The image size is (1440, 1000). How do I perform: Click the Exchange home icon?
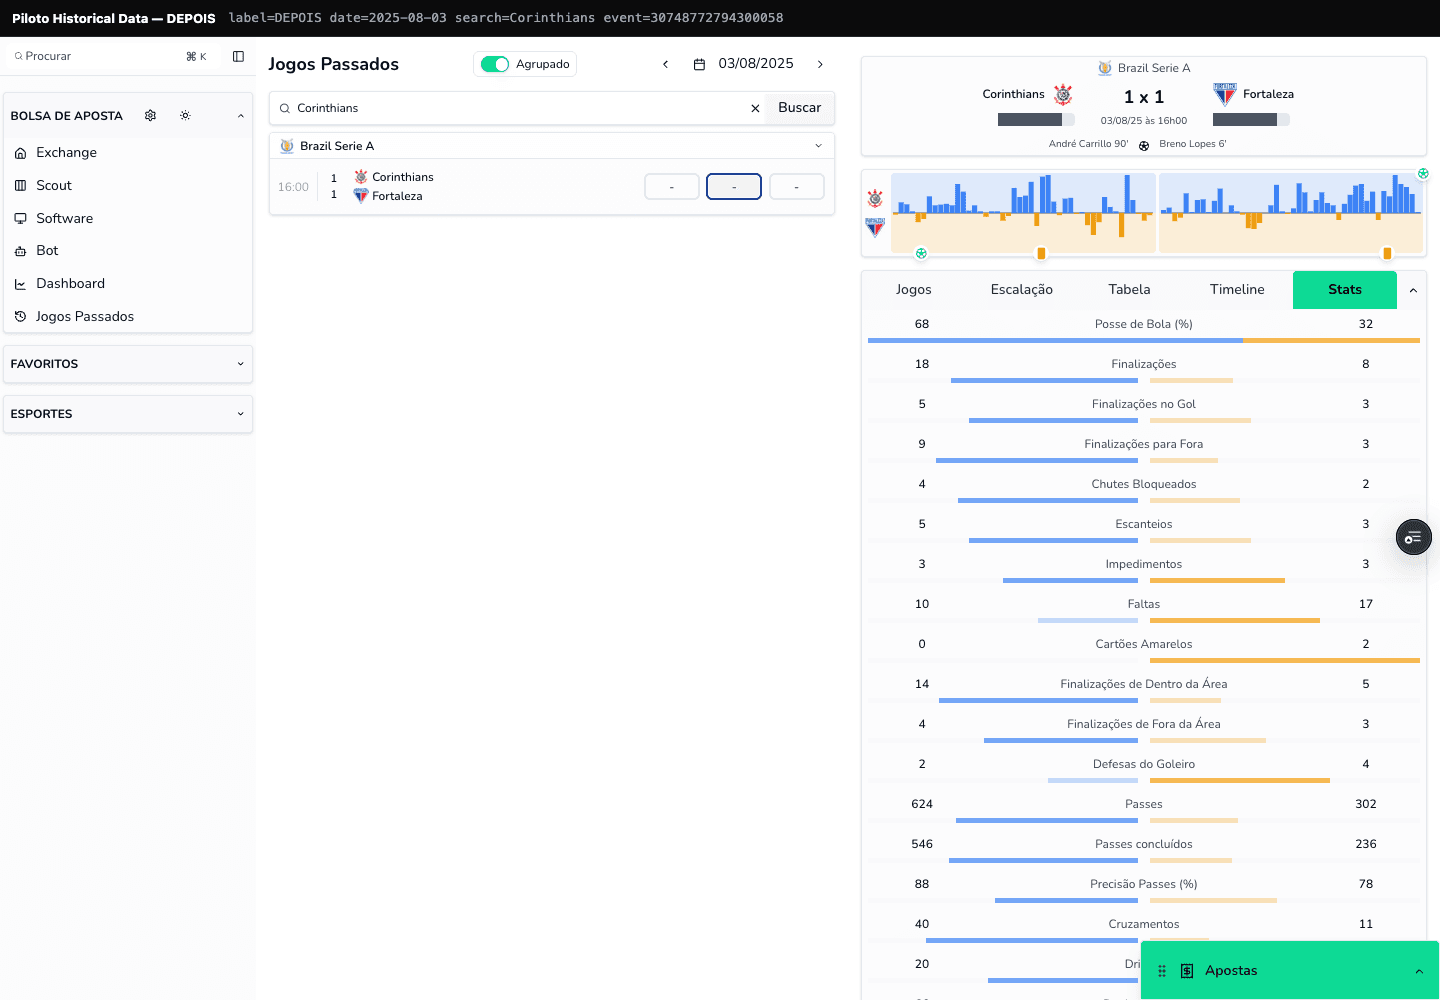(x=20, y=153)
